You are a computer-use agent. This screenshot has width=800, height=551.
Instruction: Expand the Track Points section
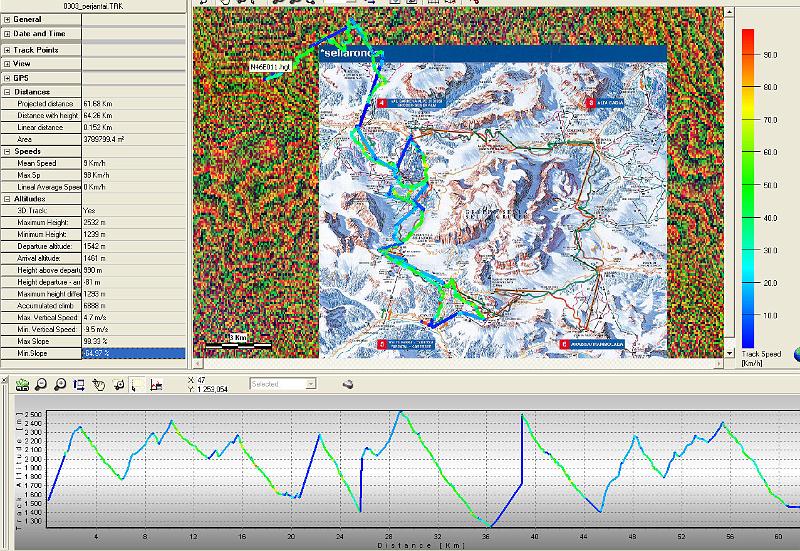7,50
